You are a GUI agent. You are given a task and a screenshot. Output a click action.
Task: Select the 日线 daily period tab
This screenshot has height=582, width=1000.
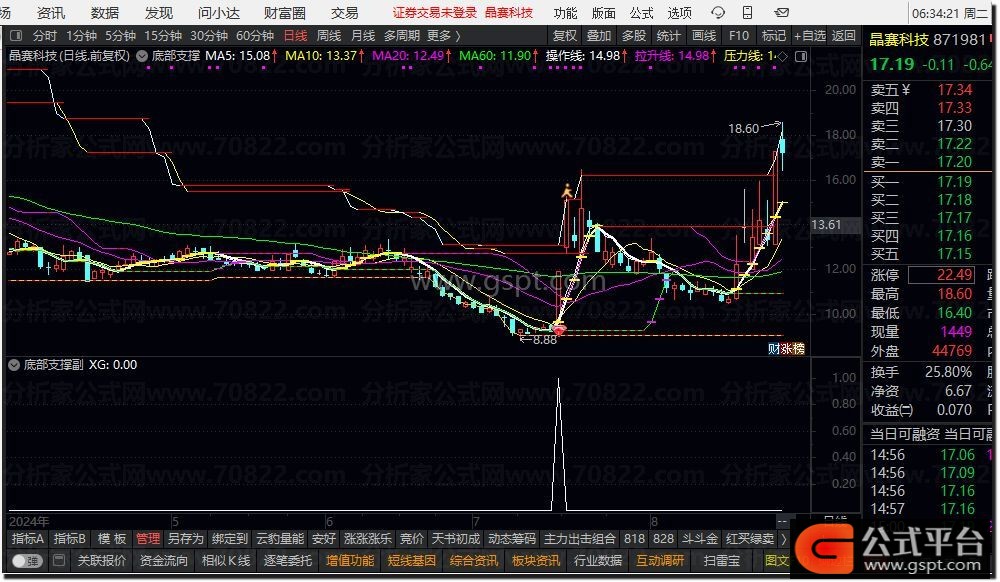tap(295, 36)
